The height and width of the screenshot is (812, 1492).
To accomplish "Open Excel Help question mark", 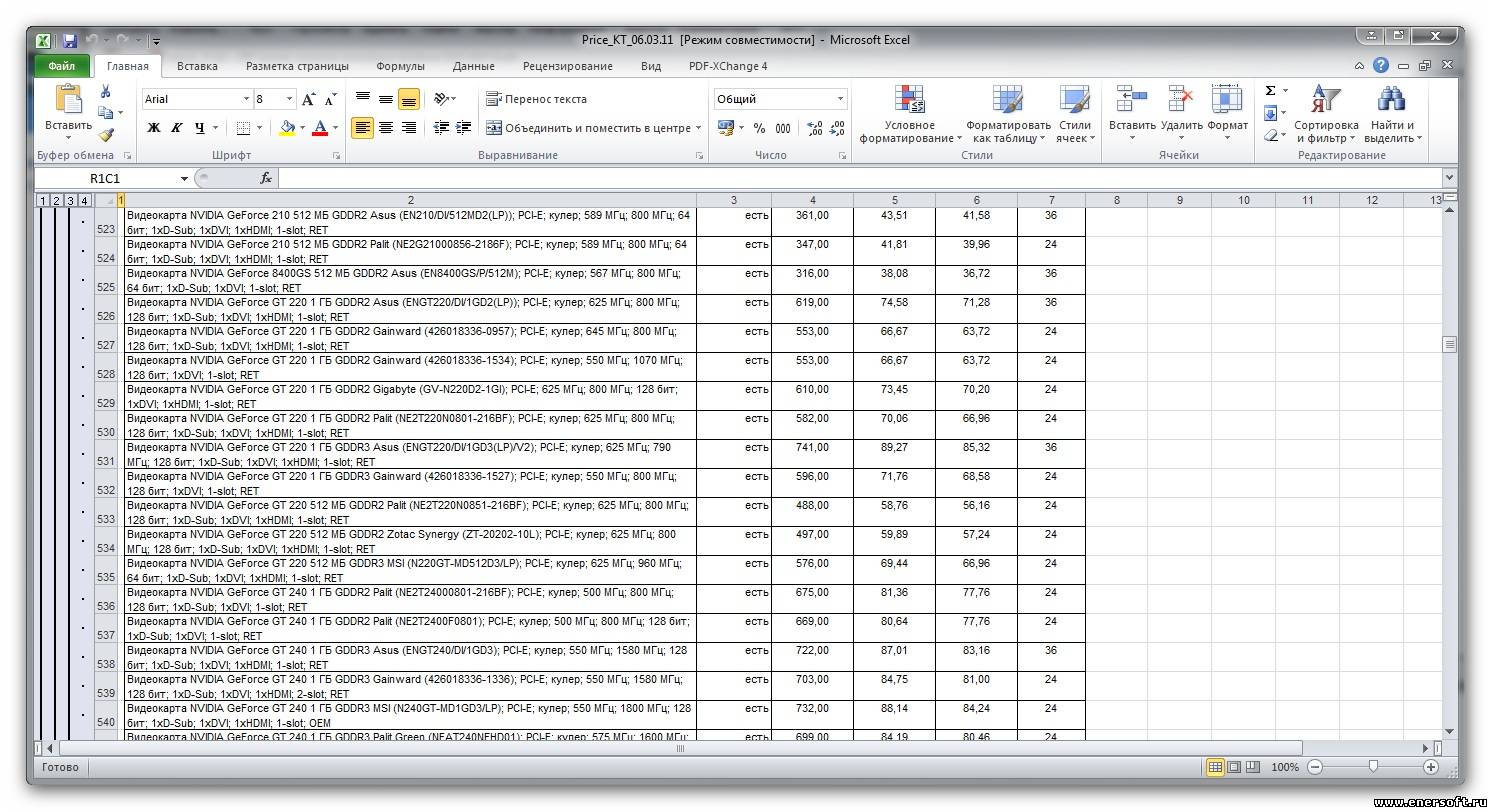I will click(1381, 66).
